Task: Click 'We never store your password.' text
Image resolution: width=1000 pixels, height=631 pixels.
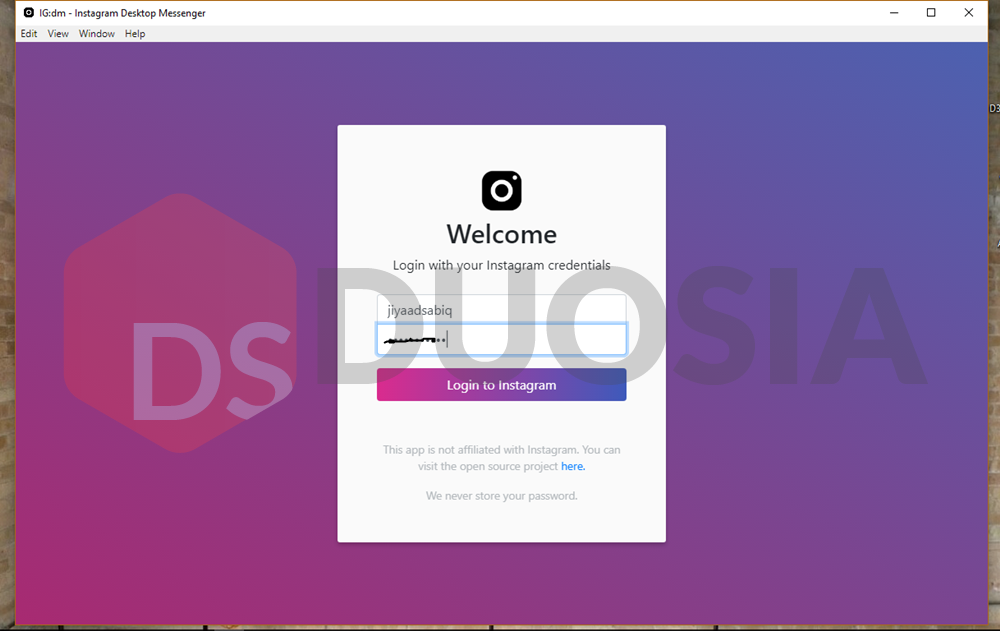Action: tap(501, 496)
